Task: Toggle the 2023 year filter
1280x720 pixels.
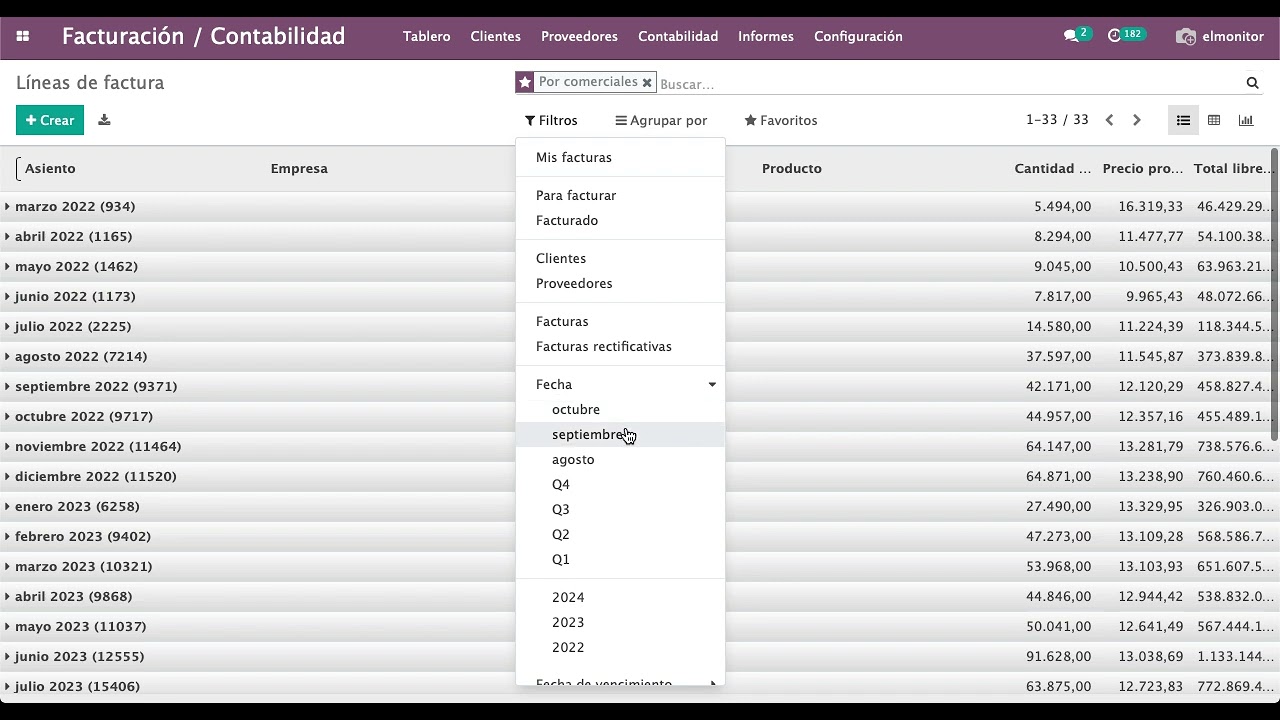Action: (x=620, y=622)
